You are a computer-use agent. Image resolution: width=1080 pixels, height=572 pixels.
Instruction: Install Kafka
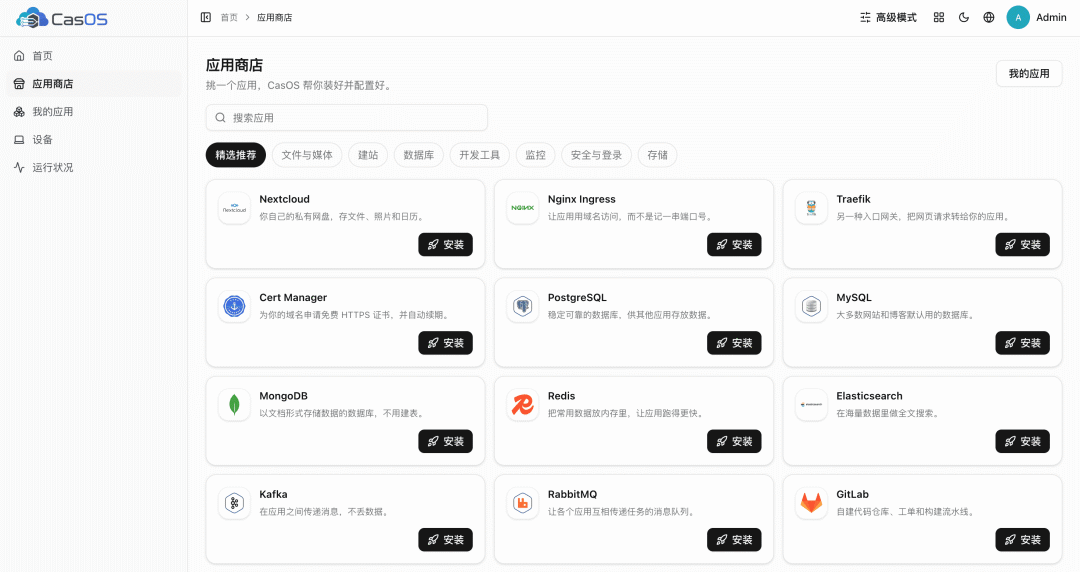click(x=446, y=540)
